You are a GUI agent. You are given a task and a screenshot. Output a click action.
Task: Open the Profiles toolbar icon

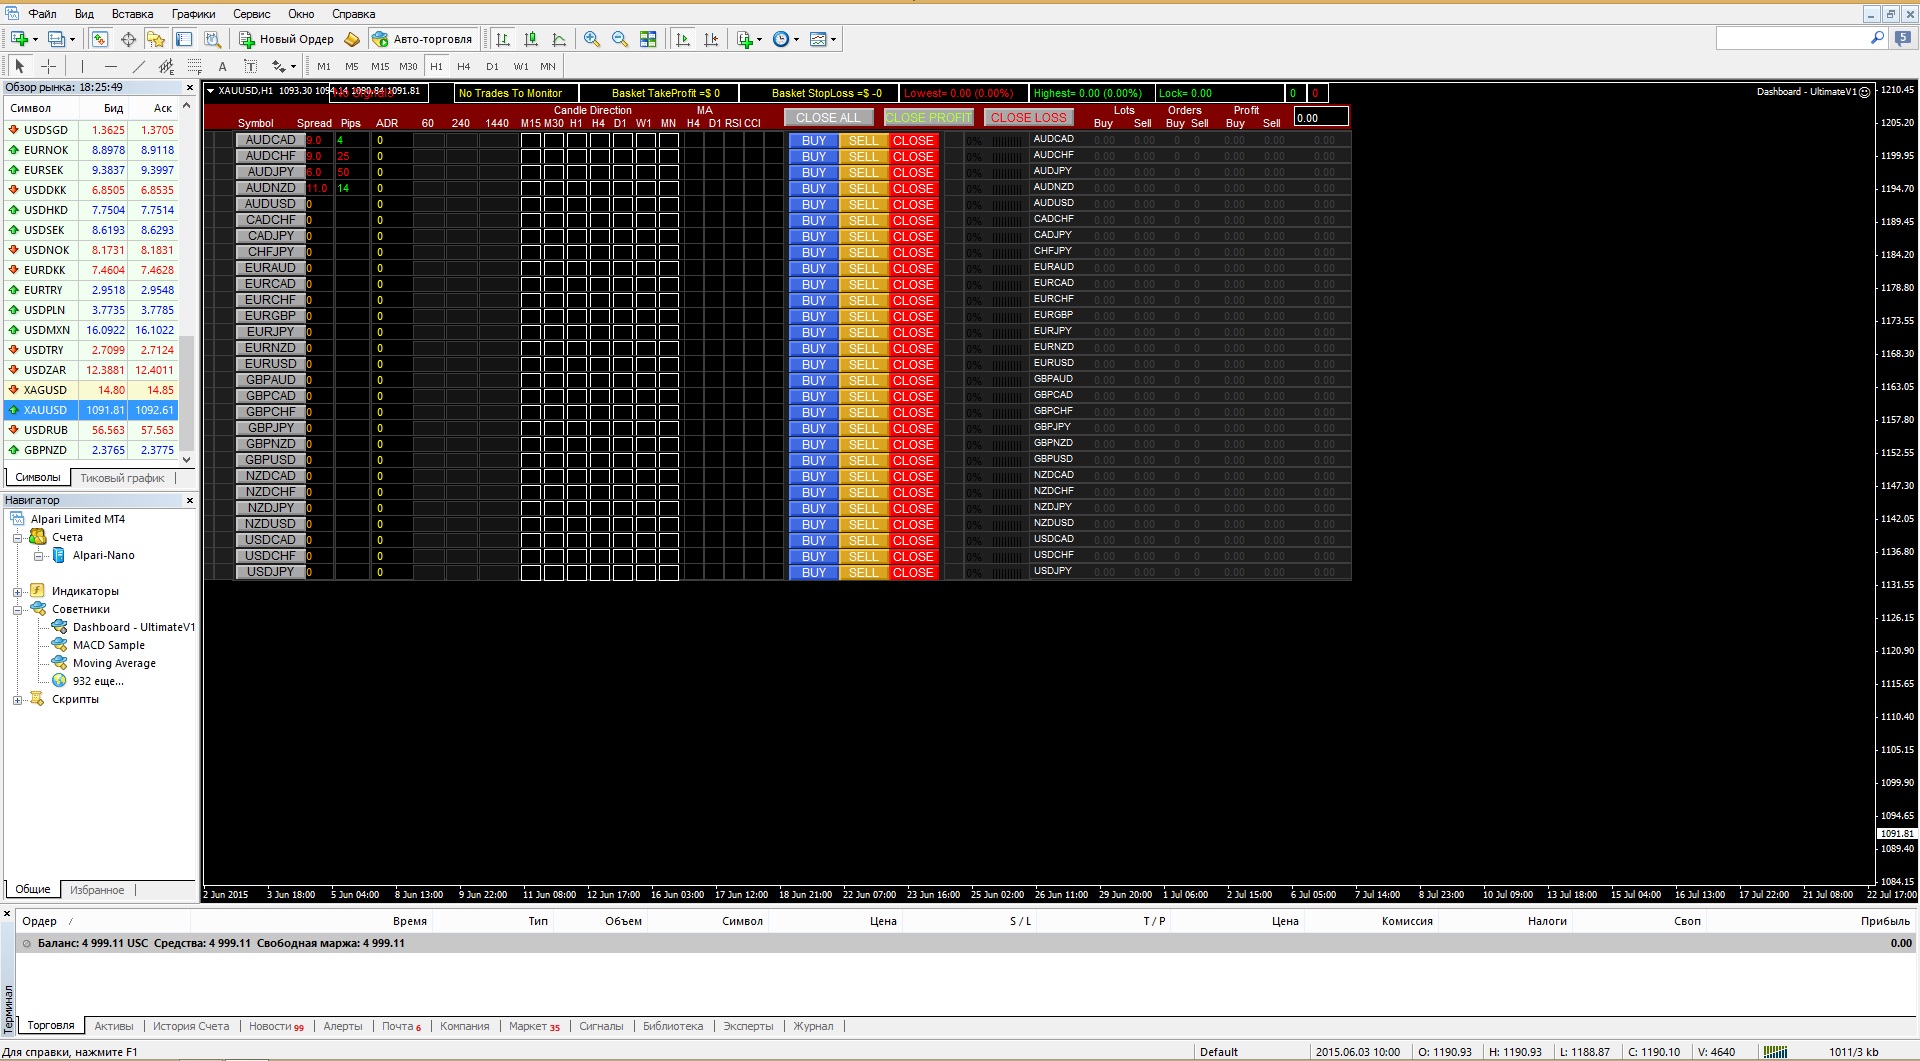57,39
